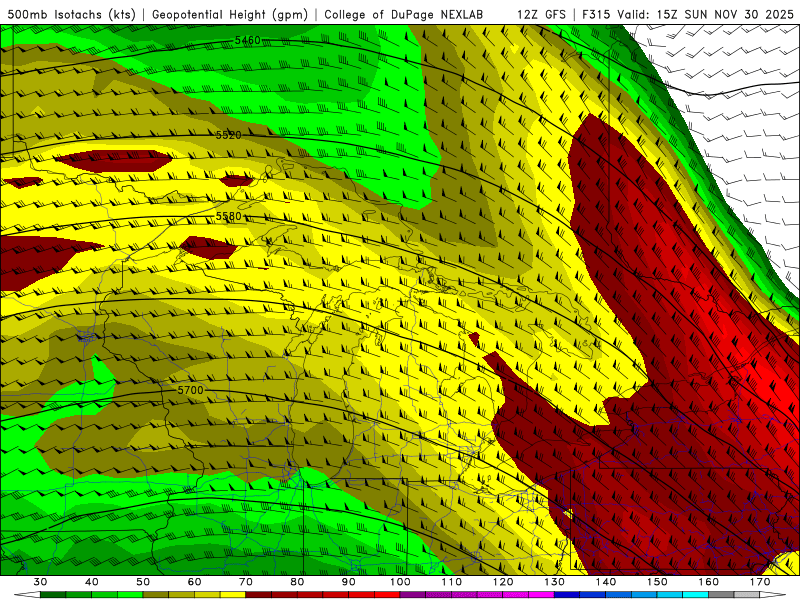Click the 40 value on the color scale

click(x=91, y=582)
